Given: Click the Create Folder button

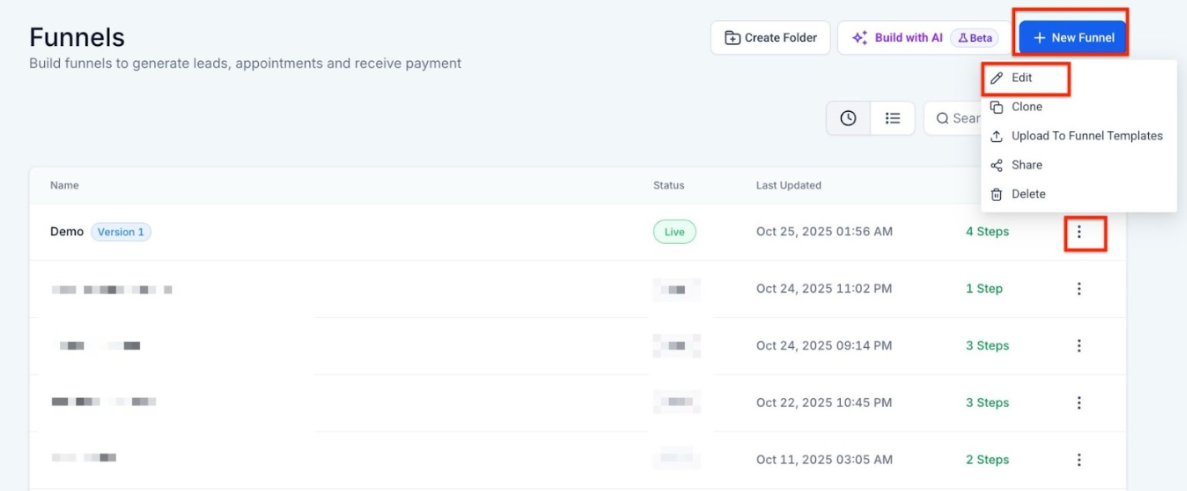Looking at the screenshot, I should pyautogui.click(x=770, y=38).
